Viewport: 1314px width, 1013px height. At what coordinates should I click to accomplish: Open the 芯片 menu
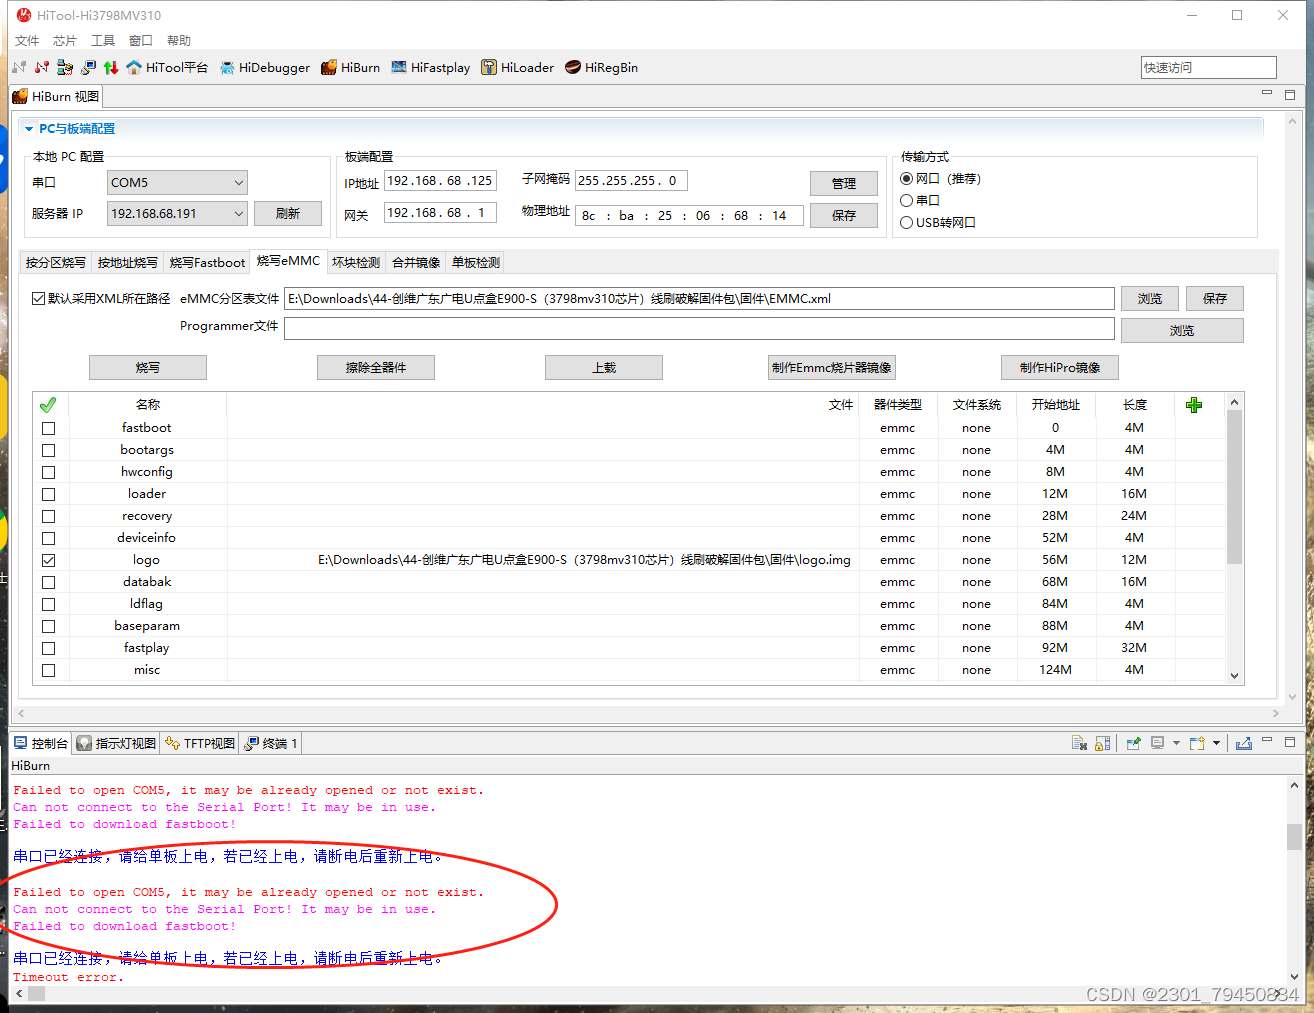[65, 40]
